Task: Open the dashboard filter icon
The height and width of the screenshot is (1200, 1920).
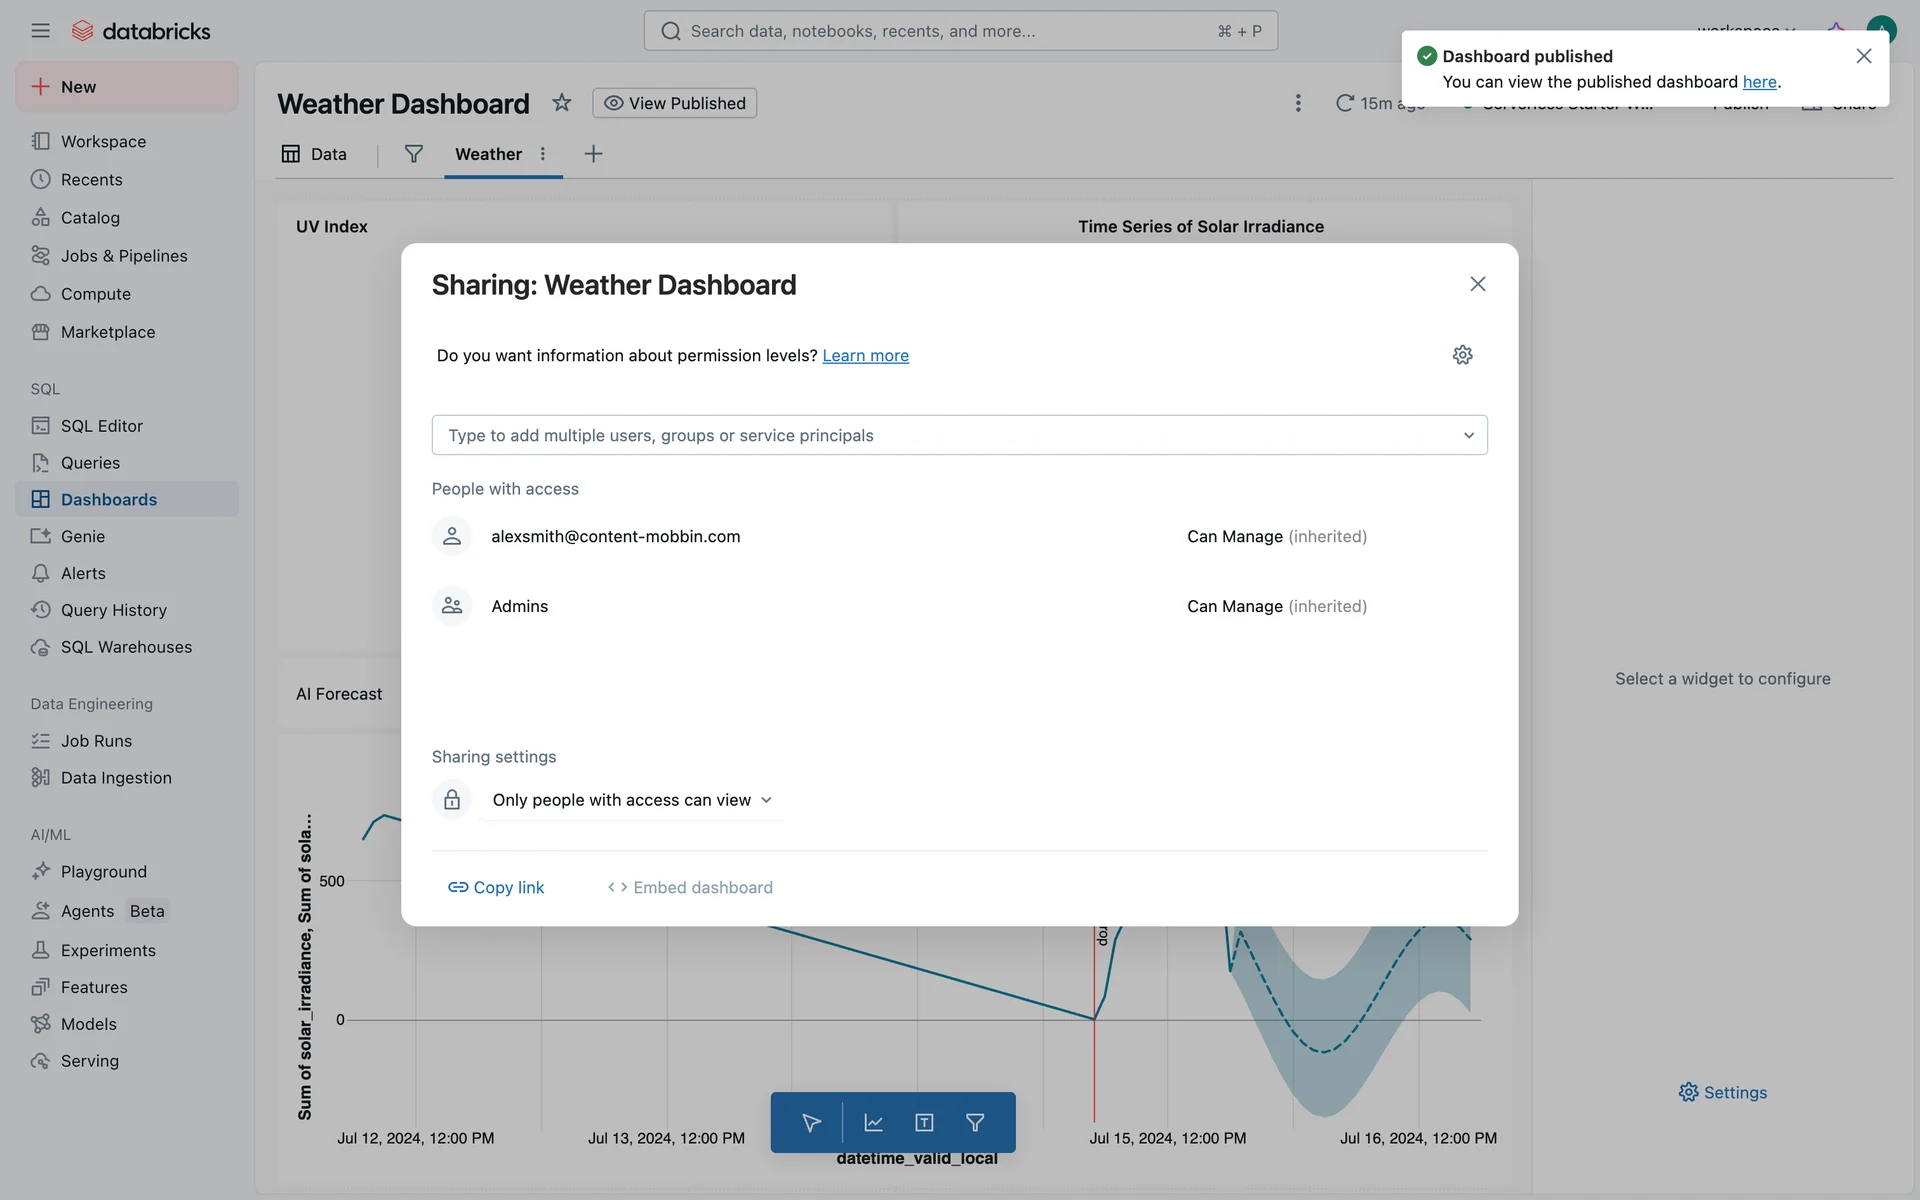Action: pos(413,154)
